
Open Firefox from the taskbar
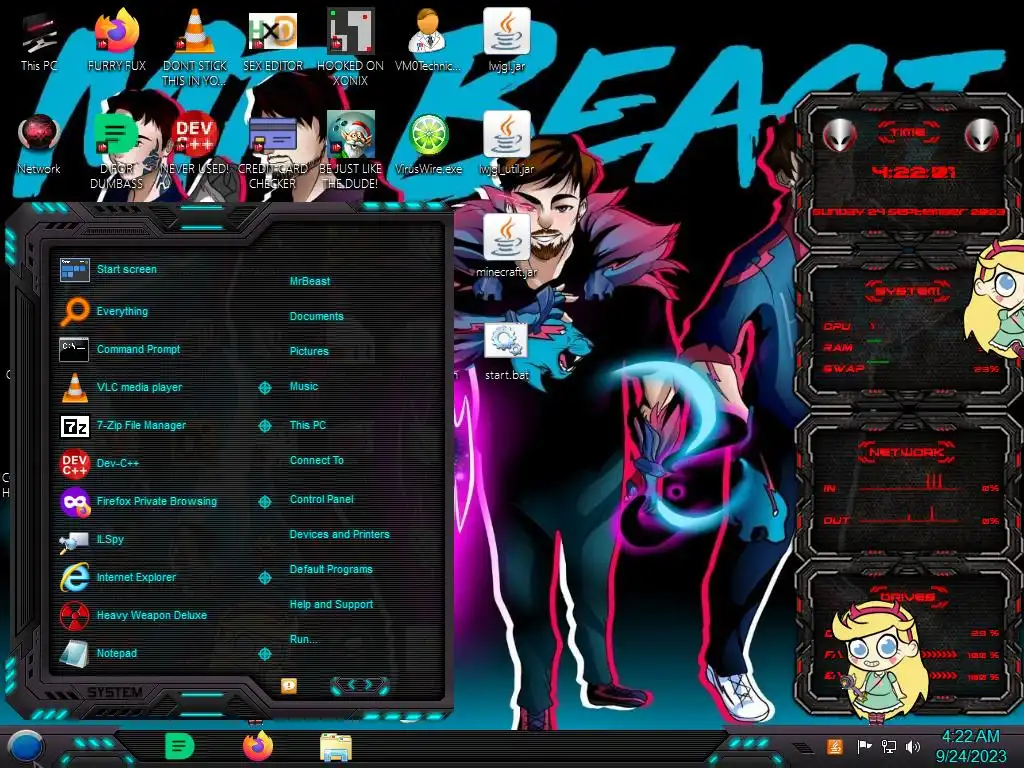(258, 746)
